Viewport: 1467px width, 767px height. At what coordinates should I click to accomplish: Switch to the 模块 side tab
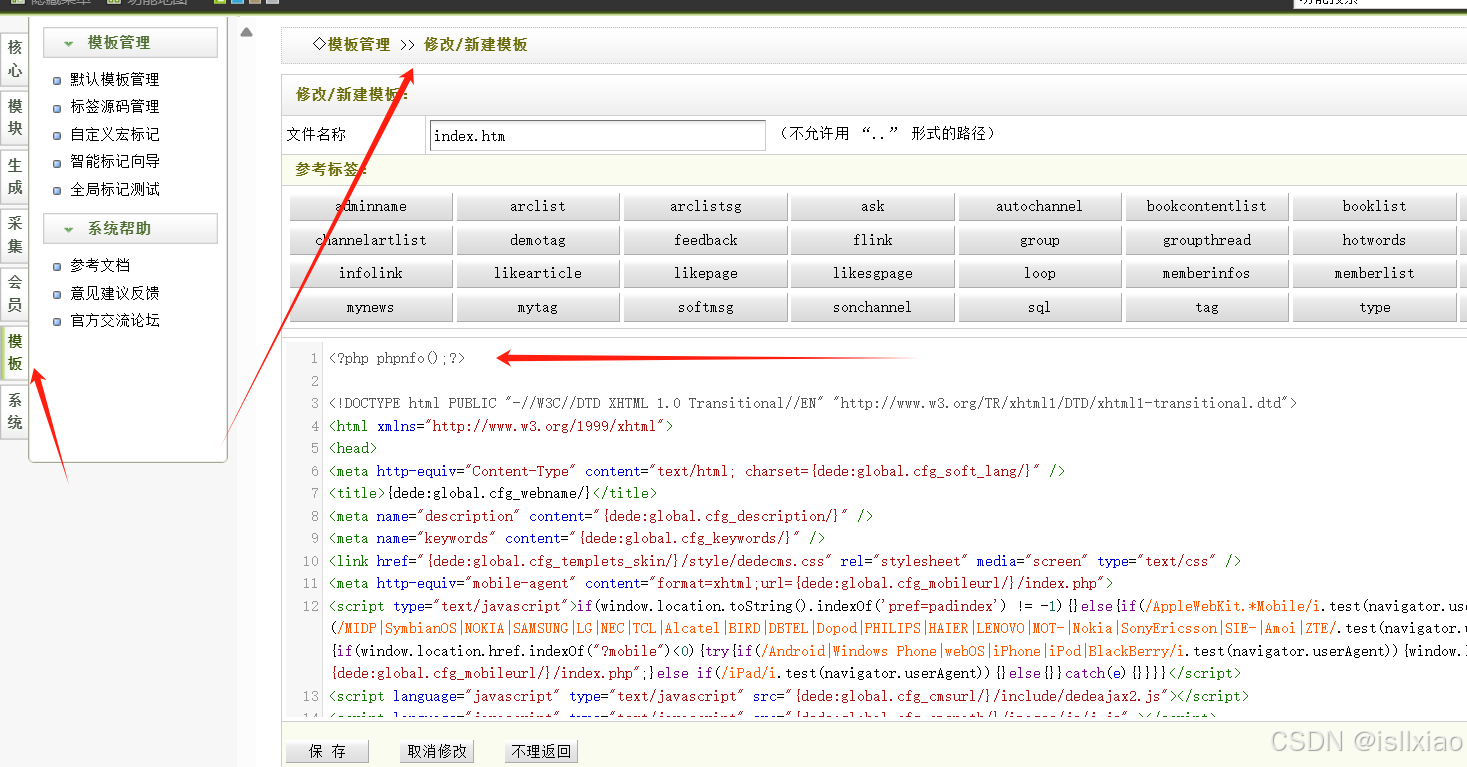14,117
